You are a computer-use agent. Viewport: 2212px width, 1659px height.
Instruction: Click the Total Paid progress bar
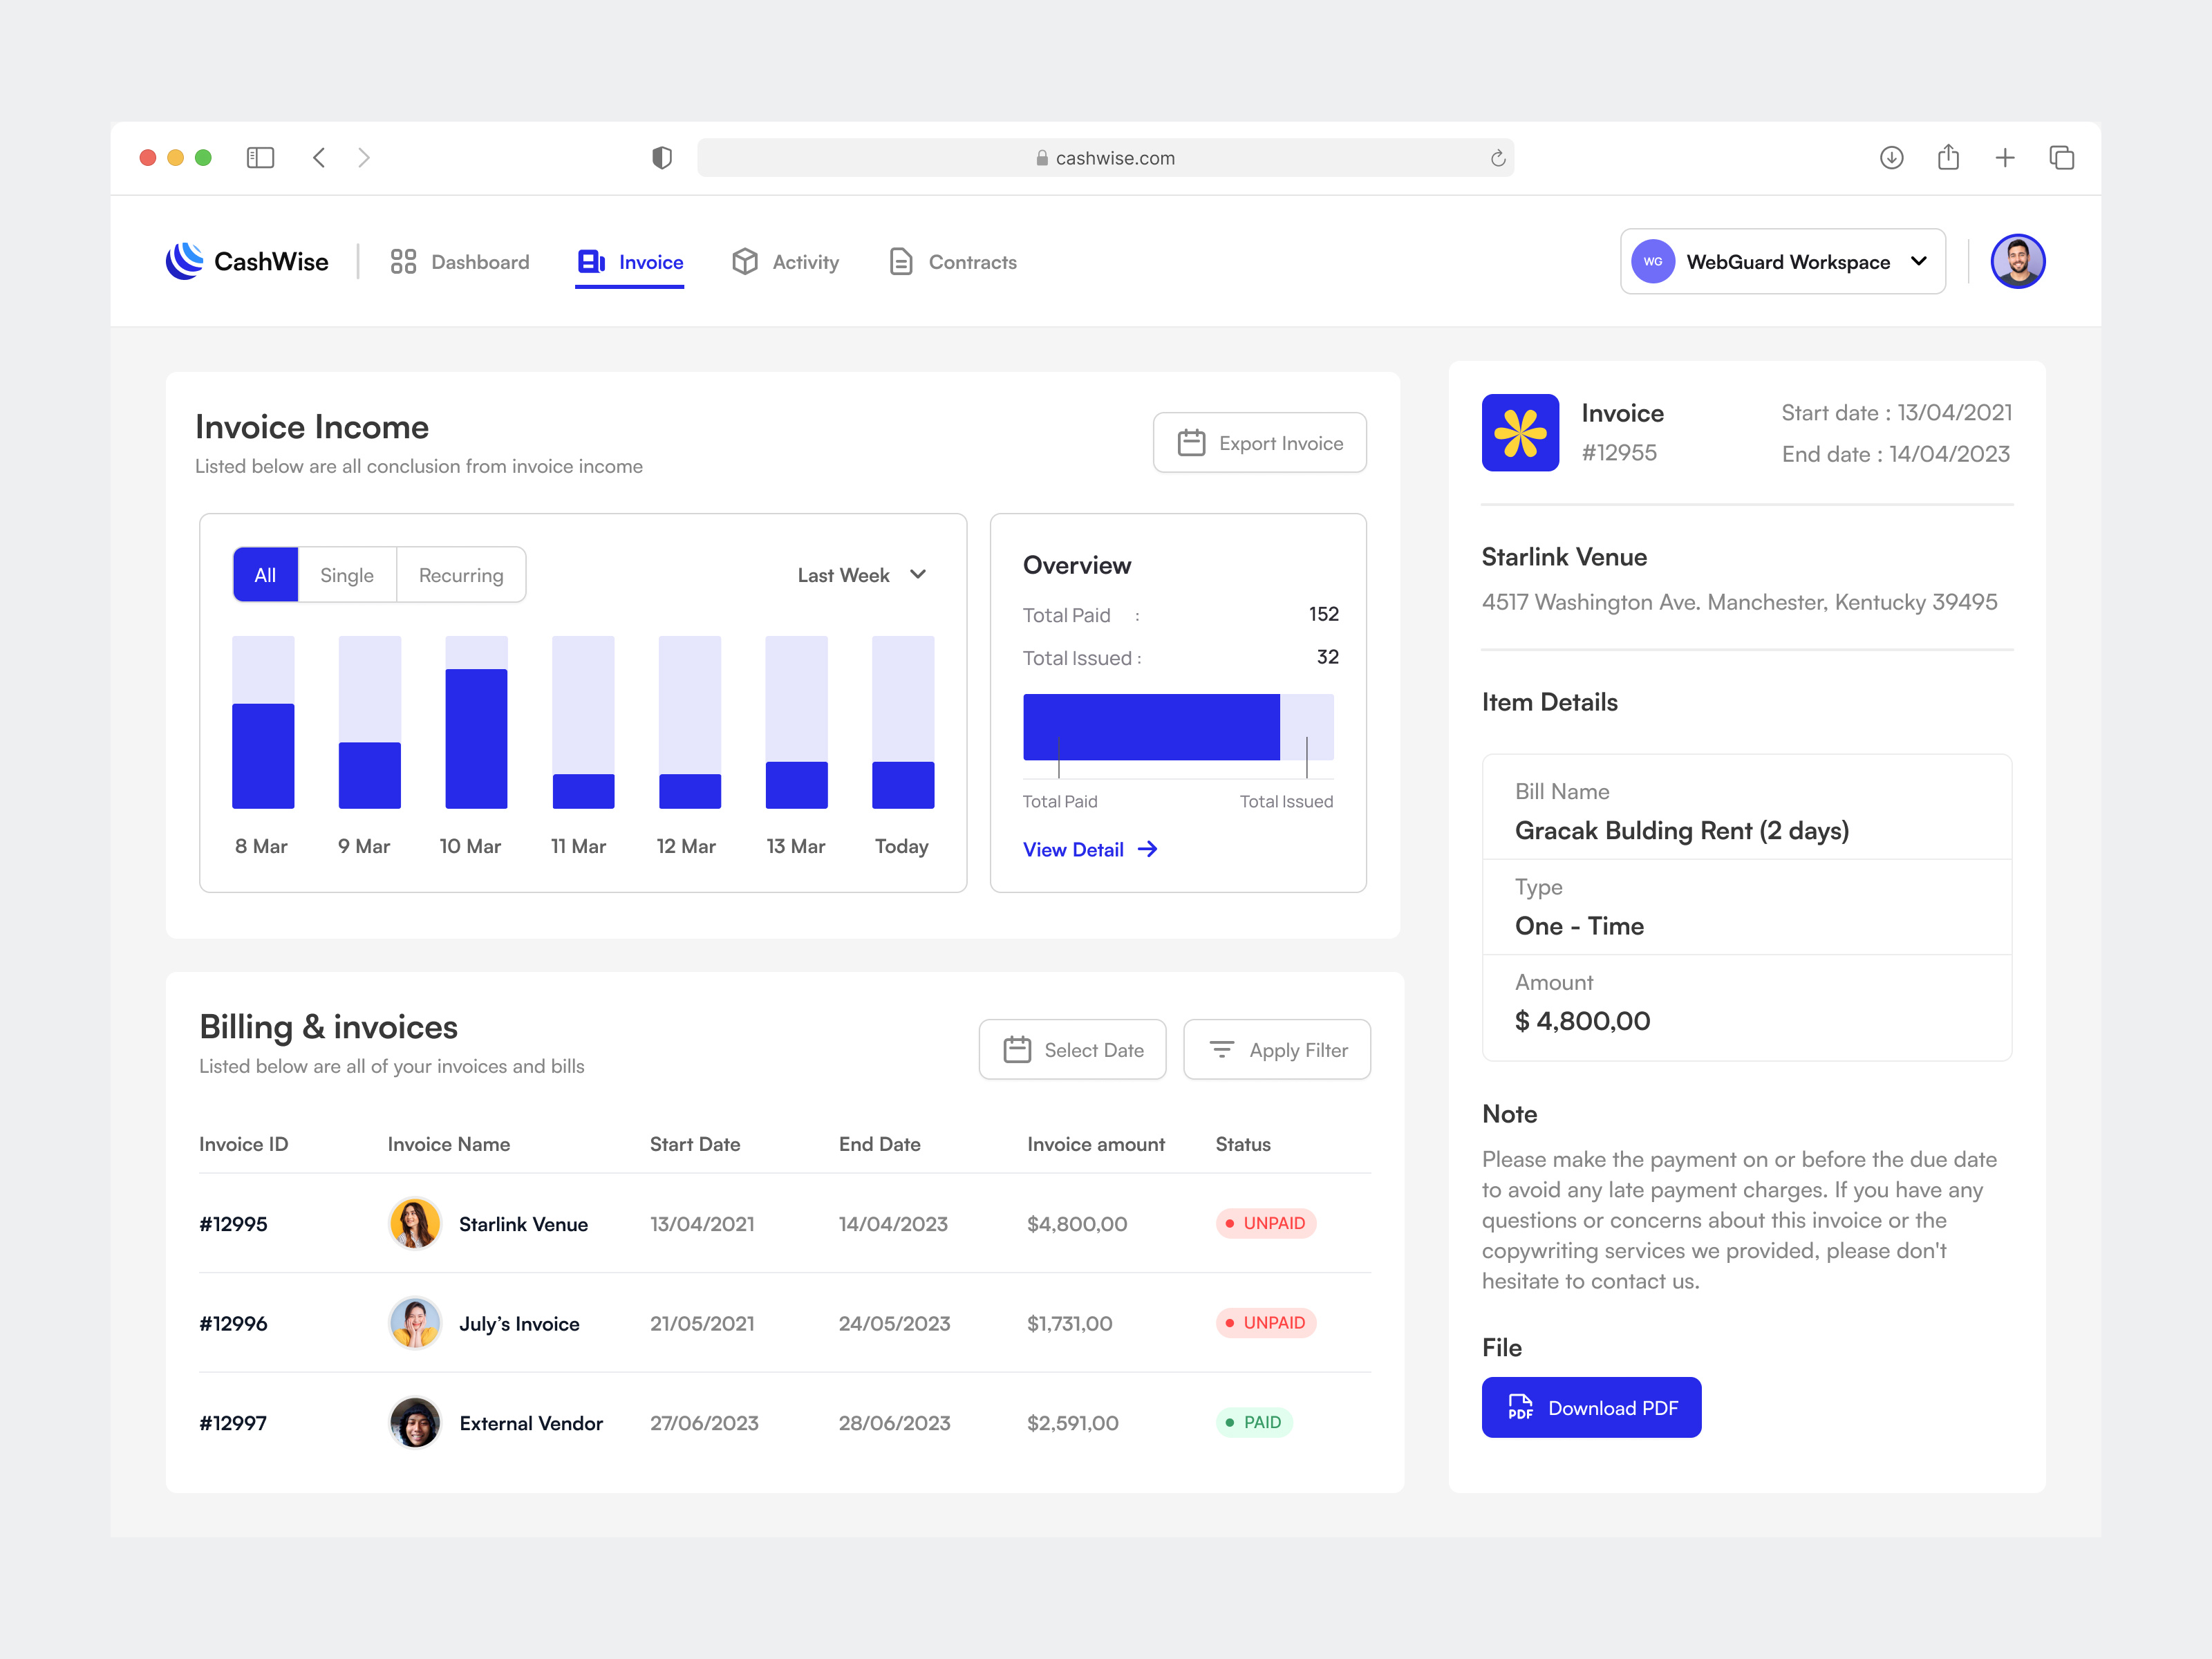pos(1150,728)
